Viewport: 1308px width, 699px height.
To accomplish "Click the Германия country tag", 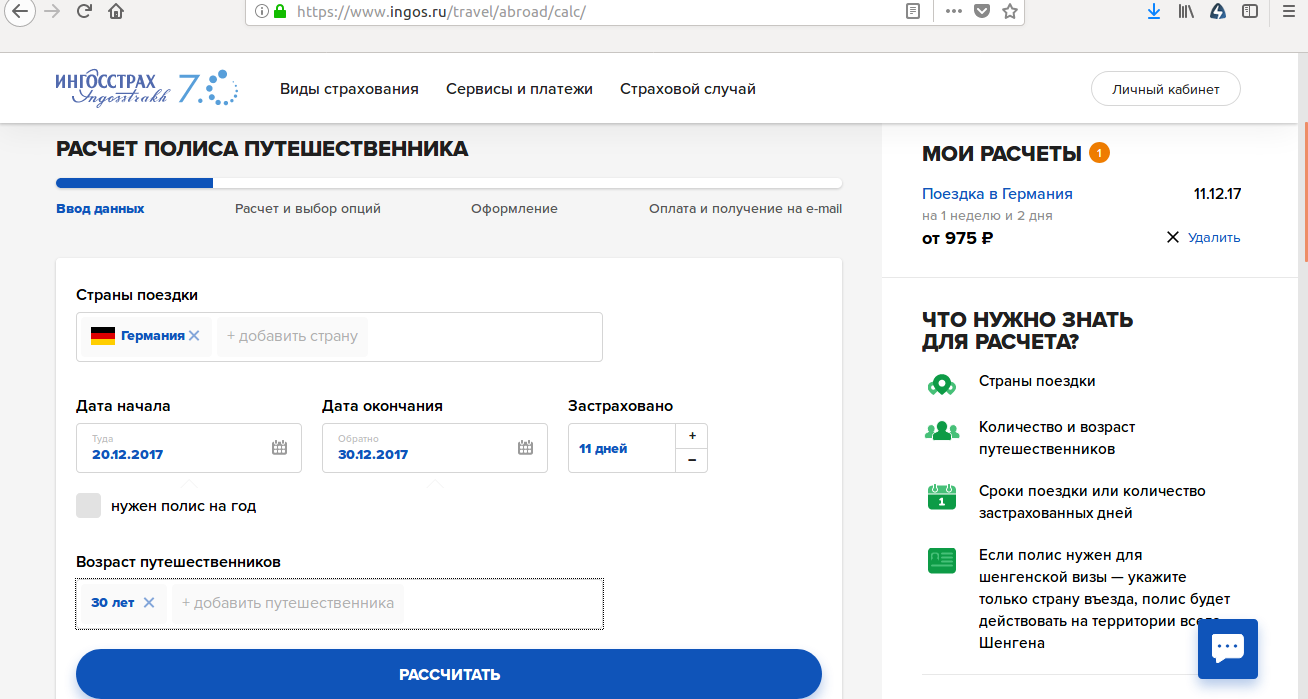I will (146, 336).
